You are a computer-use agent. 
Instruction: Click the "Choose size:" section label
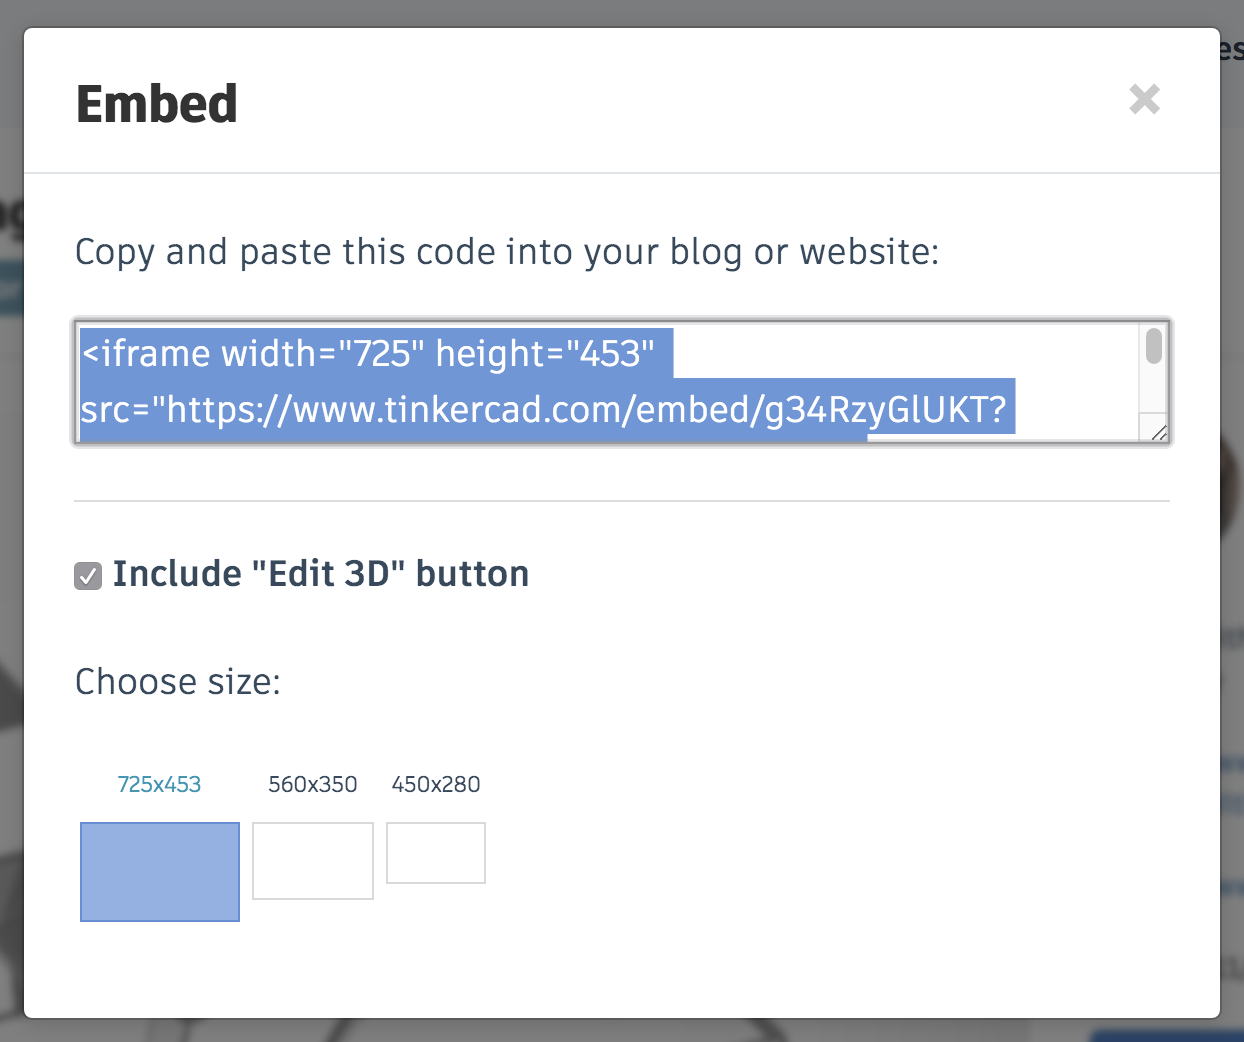(177, 681)
